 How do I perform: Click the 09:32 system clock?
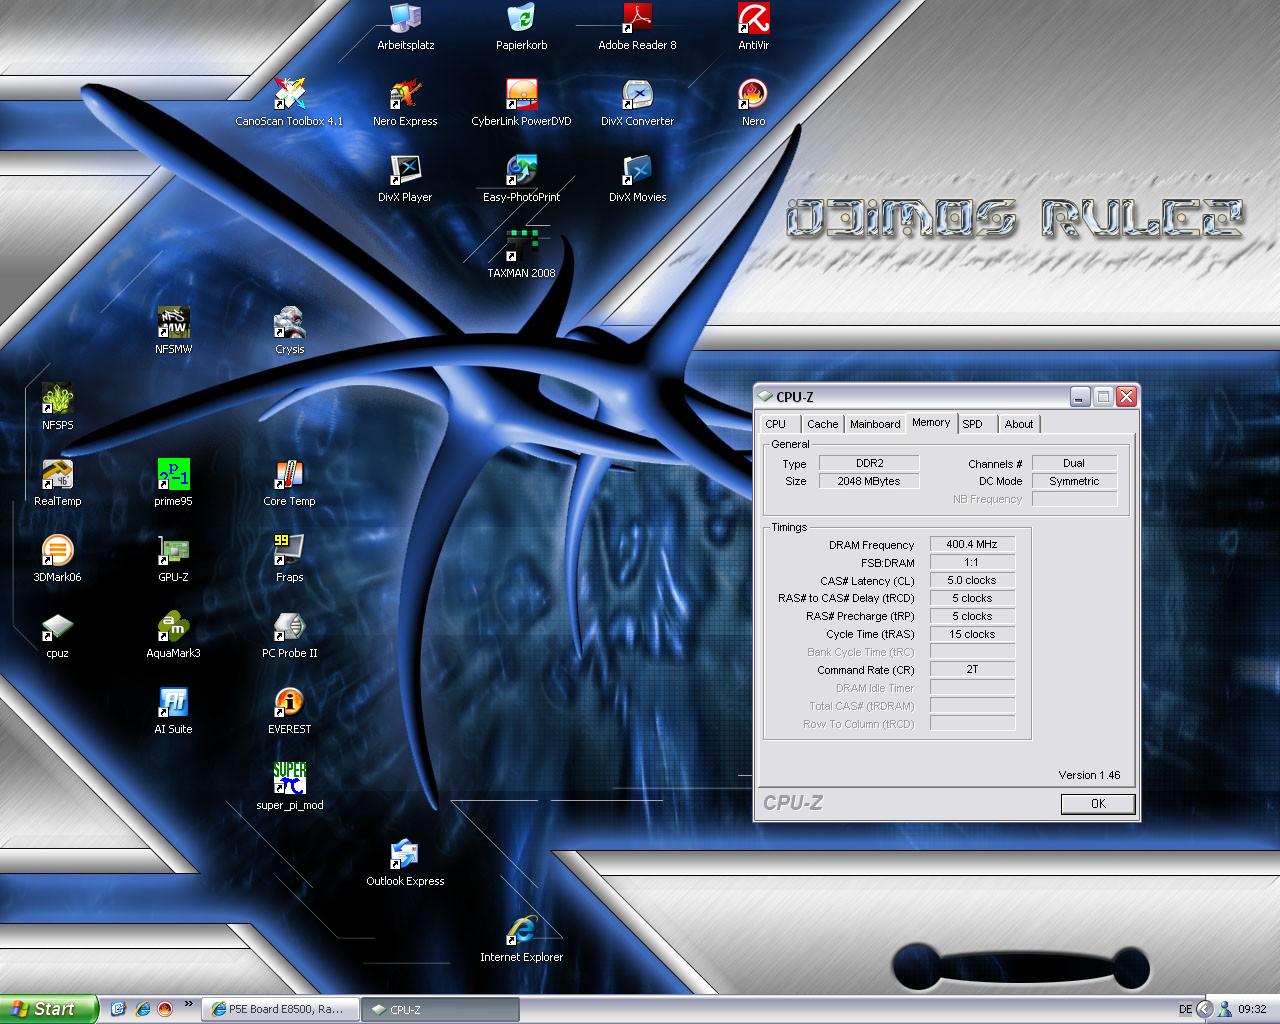pos(1252,1009)
